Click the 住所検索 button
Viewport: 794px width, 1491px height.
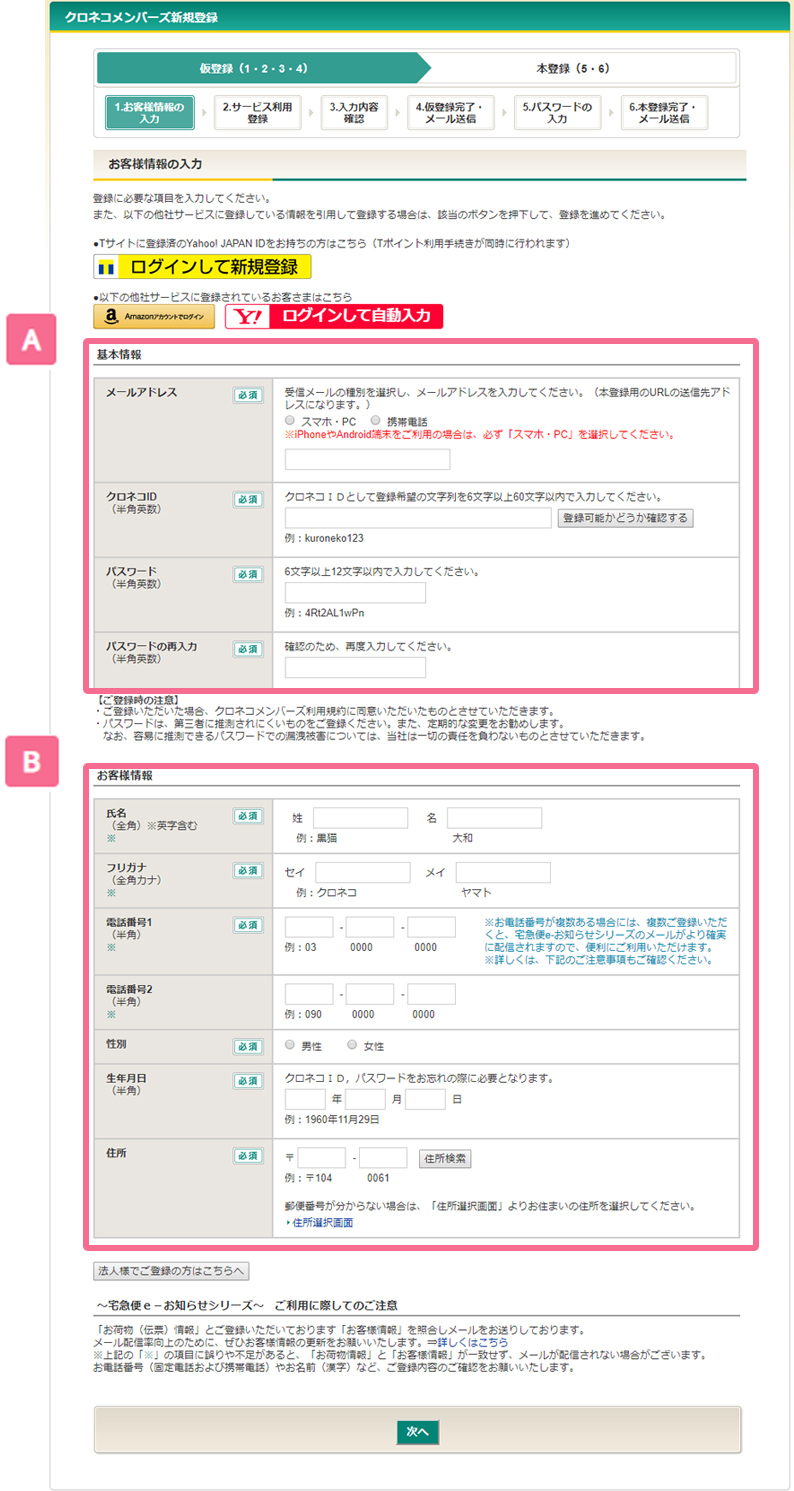445,1158
